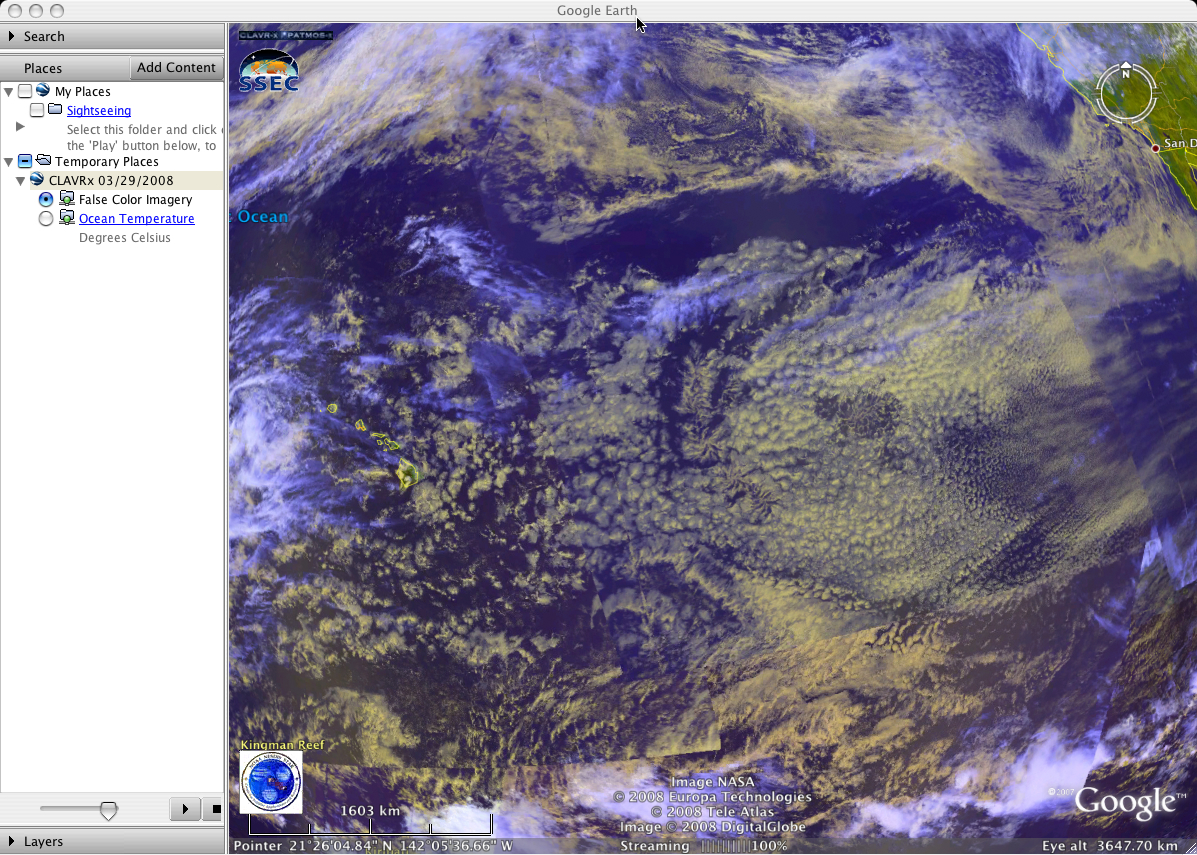Click the Degrees Celsius description text
The height and width of the screenshot is (855, 1197).
click(124, 237)
